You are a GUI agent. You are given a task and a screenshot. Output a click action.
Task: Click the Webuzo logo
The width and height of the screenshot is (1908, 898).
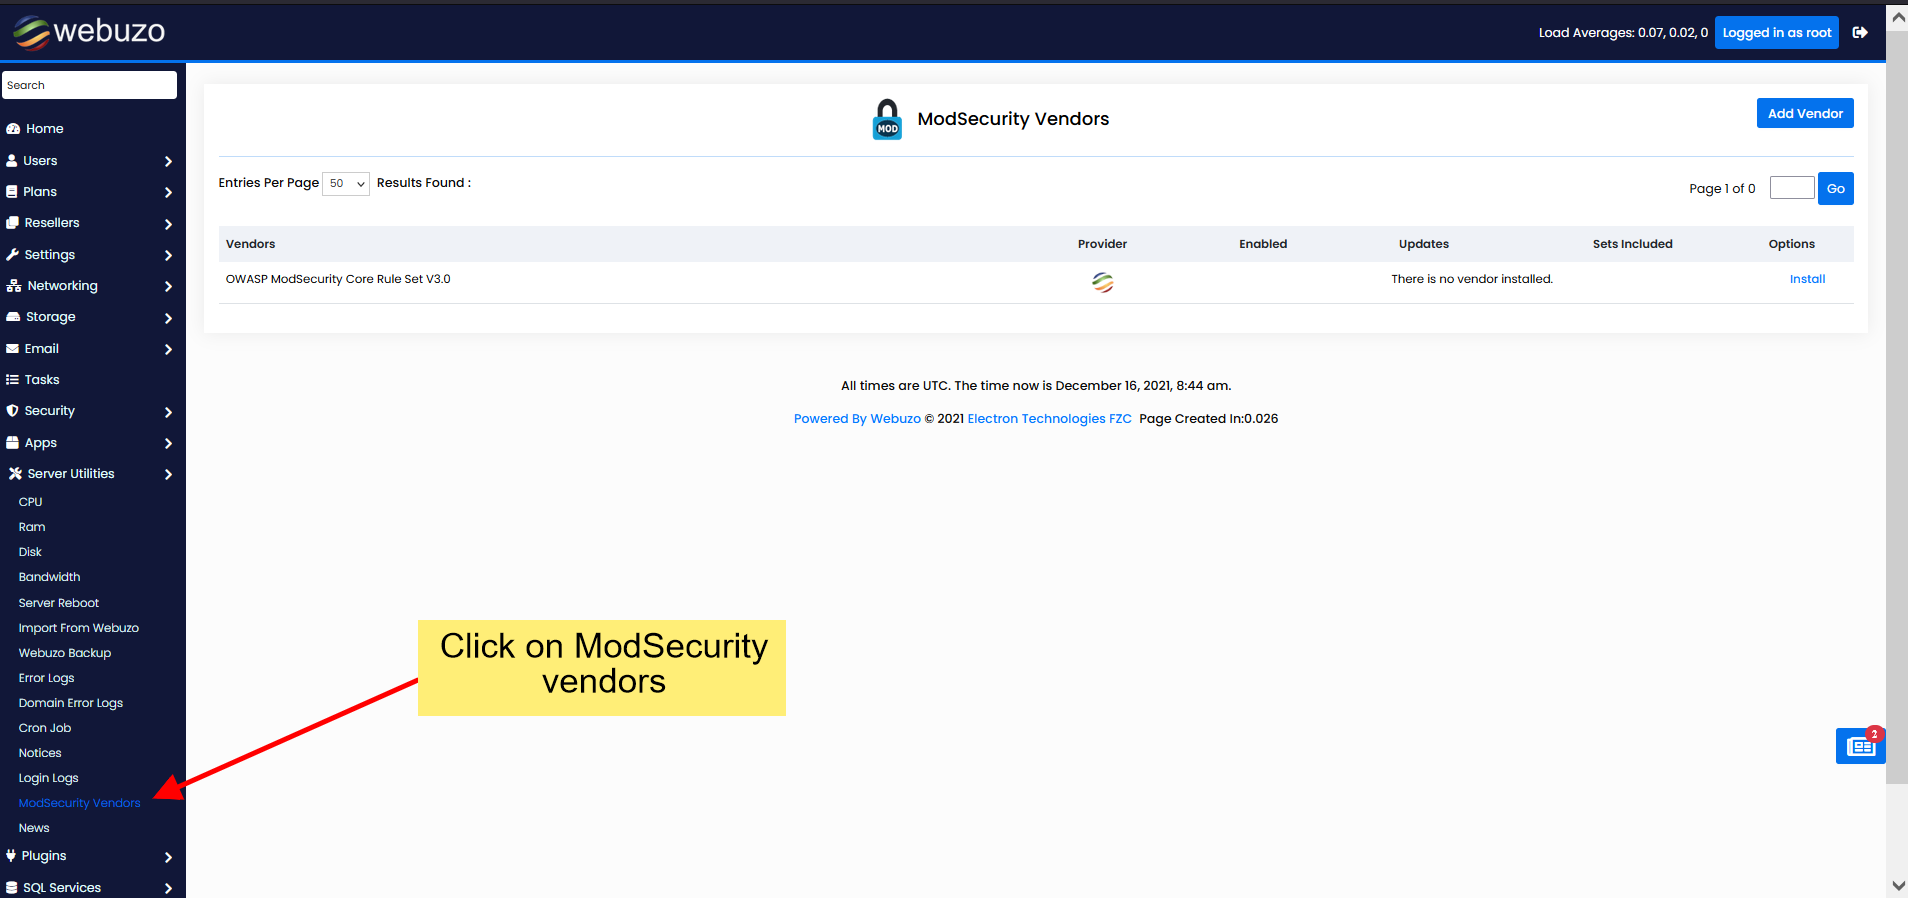89,32
